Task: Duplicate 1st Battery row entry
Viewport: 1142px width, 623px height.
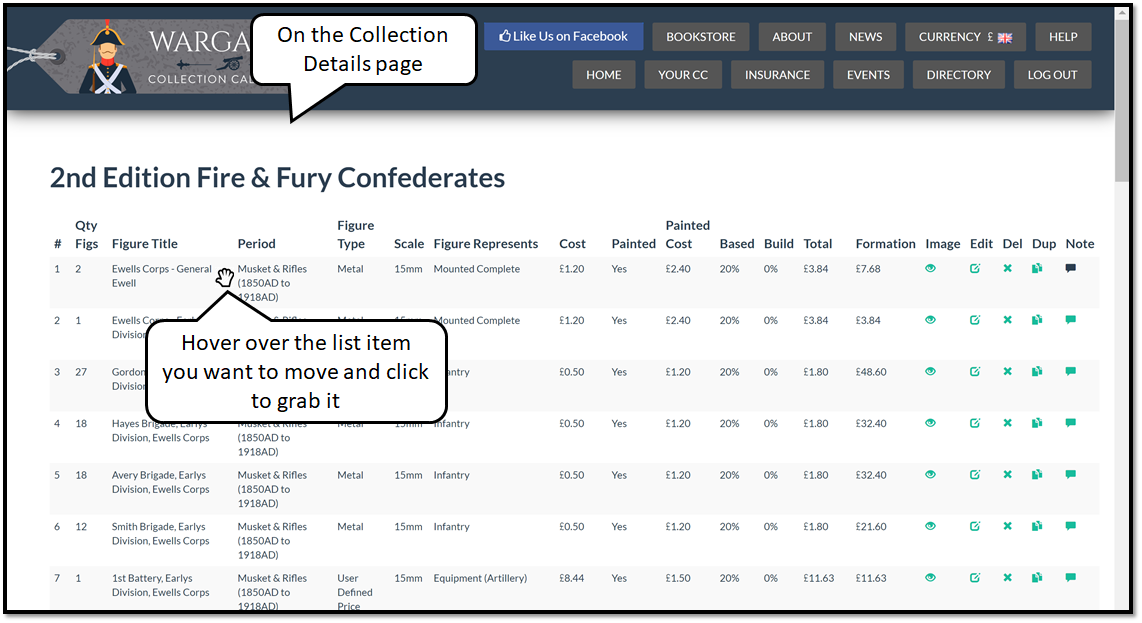Action: pyautogui.click(x=1037, y=578)
